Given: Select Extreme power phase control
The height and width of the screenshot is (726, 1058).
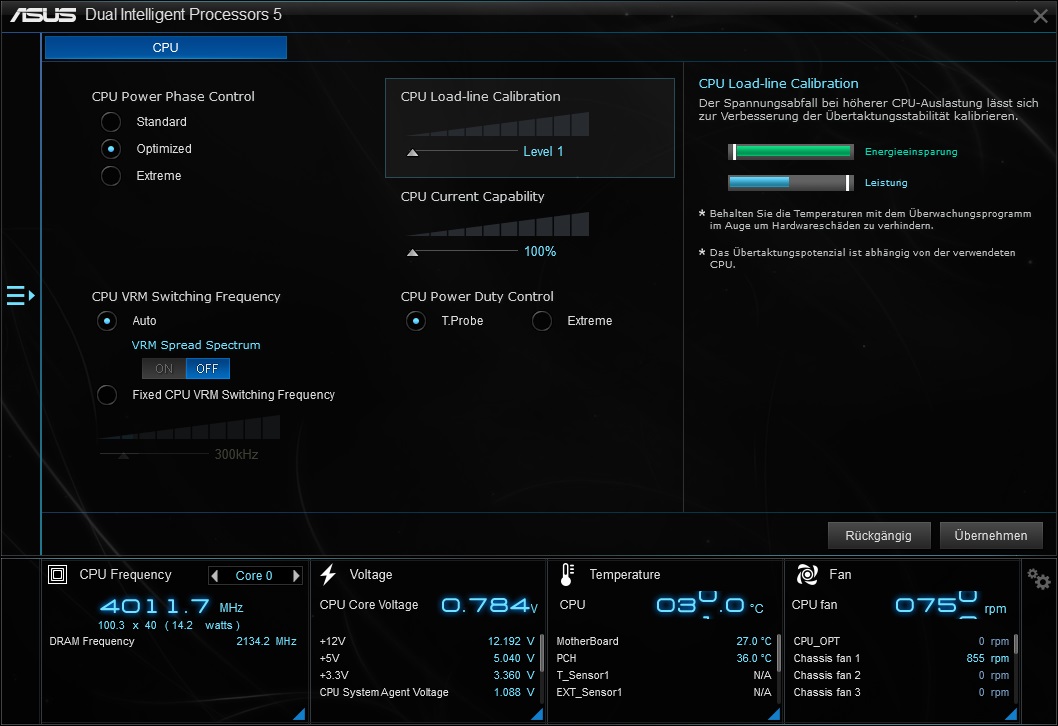Looking at the screenshot, I should [111, 175].
